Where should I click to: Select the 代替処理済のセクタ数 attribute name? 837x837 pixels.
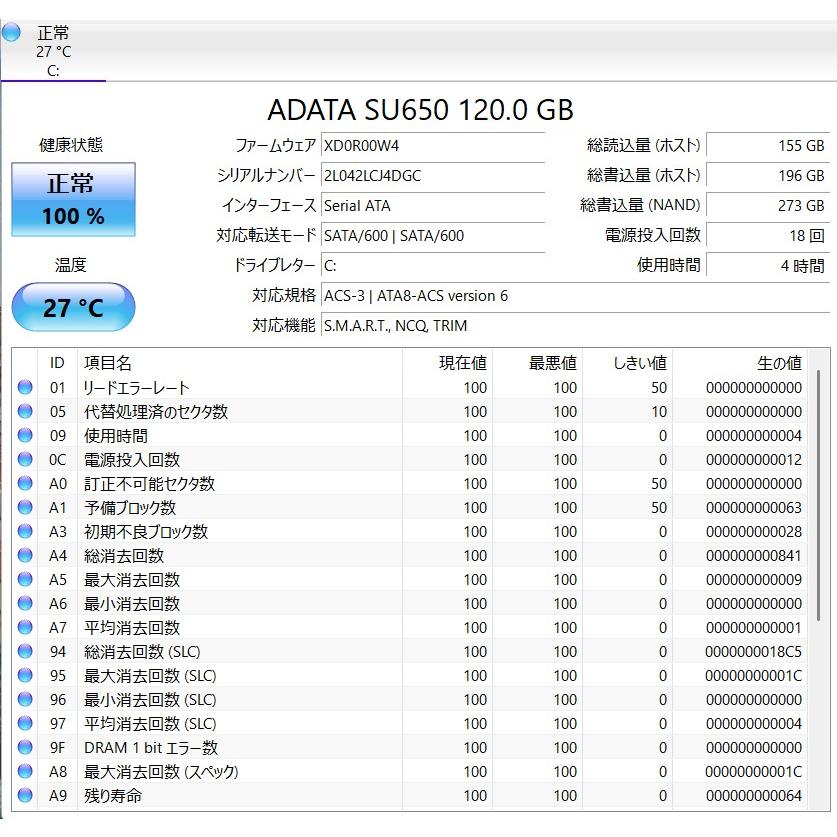tap(156, 412)
